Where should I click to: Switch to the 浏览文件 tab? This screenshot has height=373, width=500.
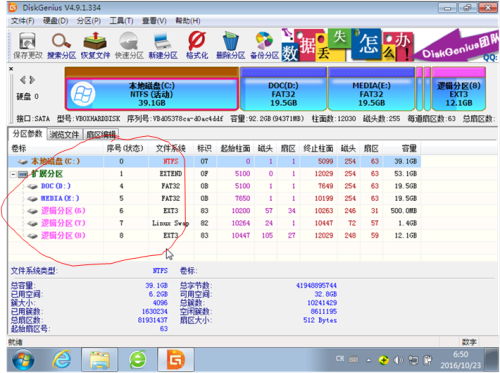[64, 134]
